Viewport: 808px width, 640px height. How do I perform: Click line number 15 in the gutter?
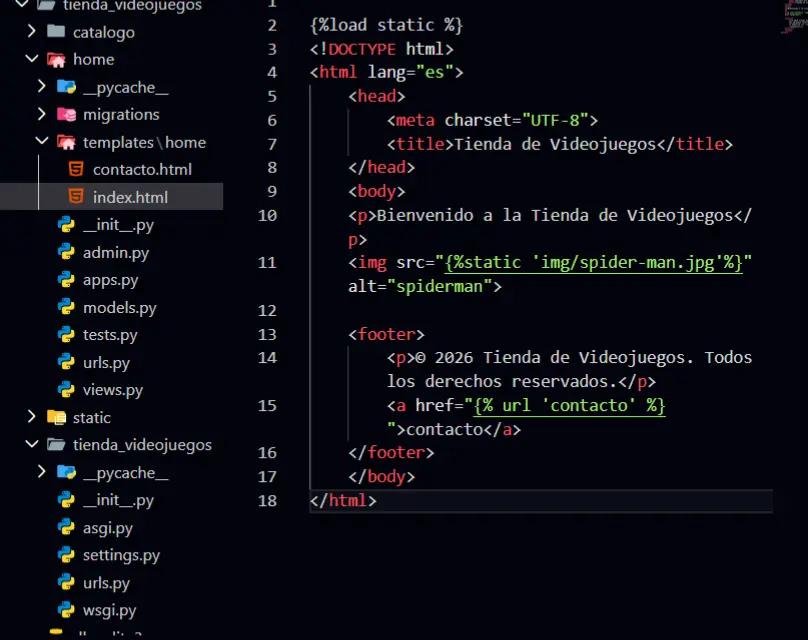pyautogui.click(x=267, y=406)
